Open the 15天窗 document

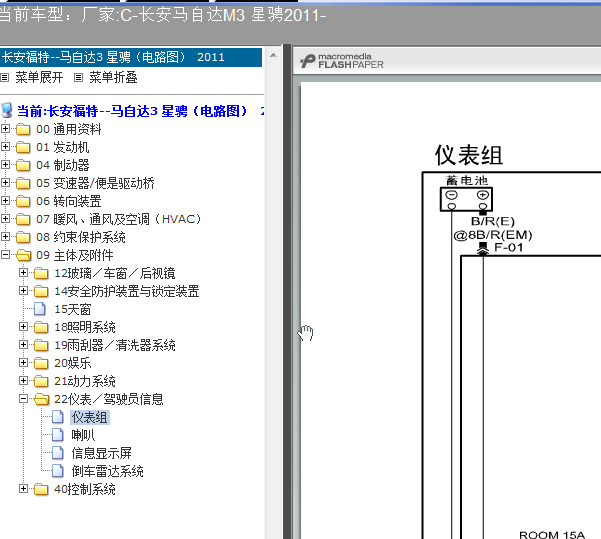[72, 309]
